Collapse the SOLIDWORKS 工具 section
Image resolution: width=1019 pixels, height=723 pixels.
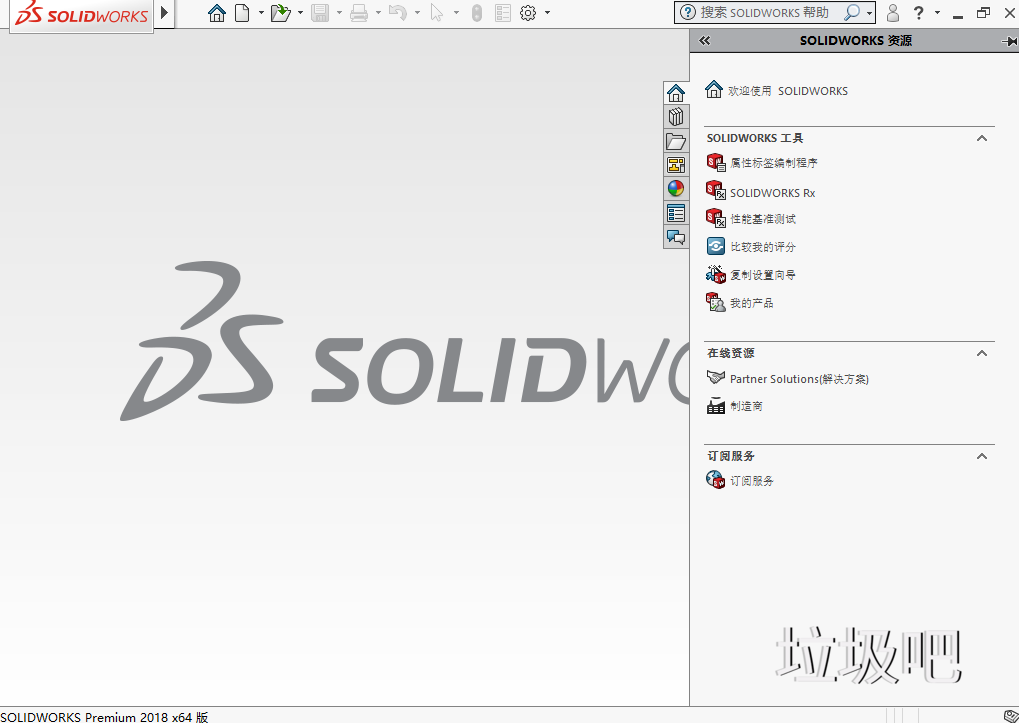[981, 138]
